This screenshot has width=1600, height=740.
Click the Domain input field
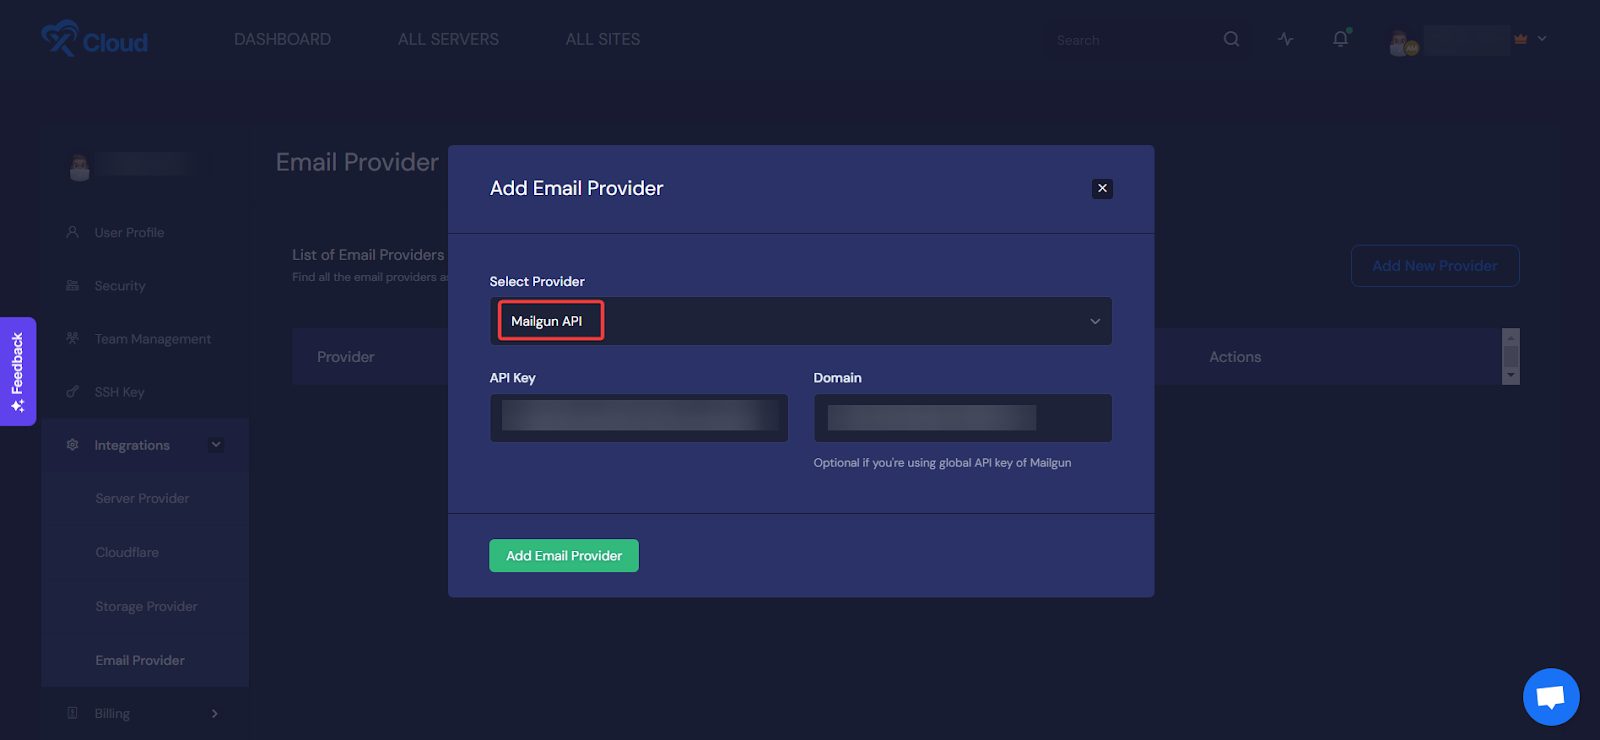tap(962, 417)
